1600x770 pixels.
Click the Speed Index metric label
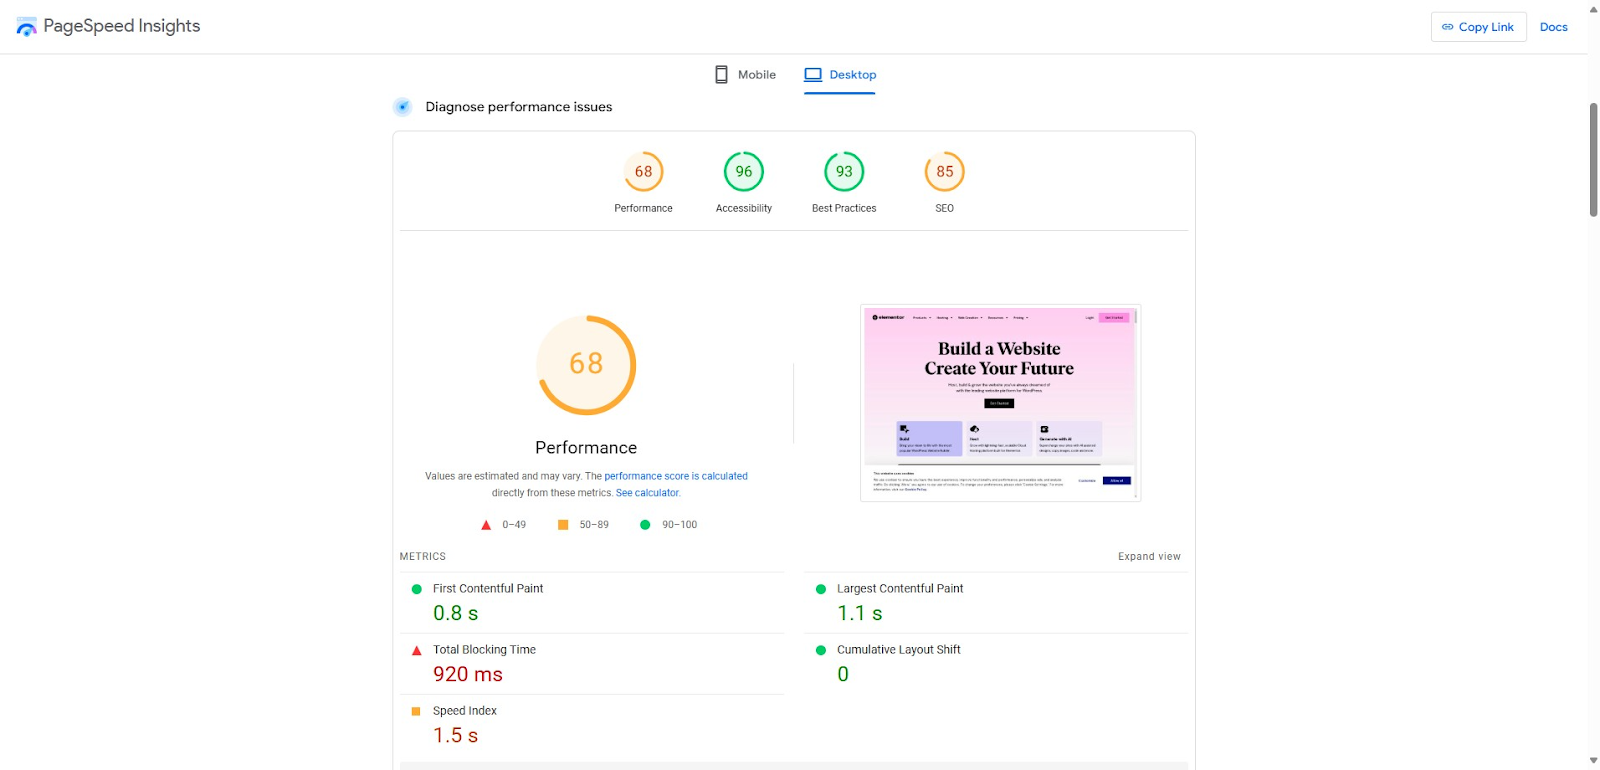pos(465,711)
